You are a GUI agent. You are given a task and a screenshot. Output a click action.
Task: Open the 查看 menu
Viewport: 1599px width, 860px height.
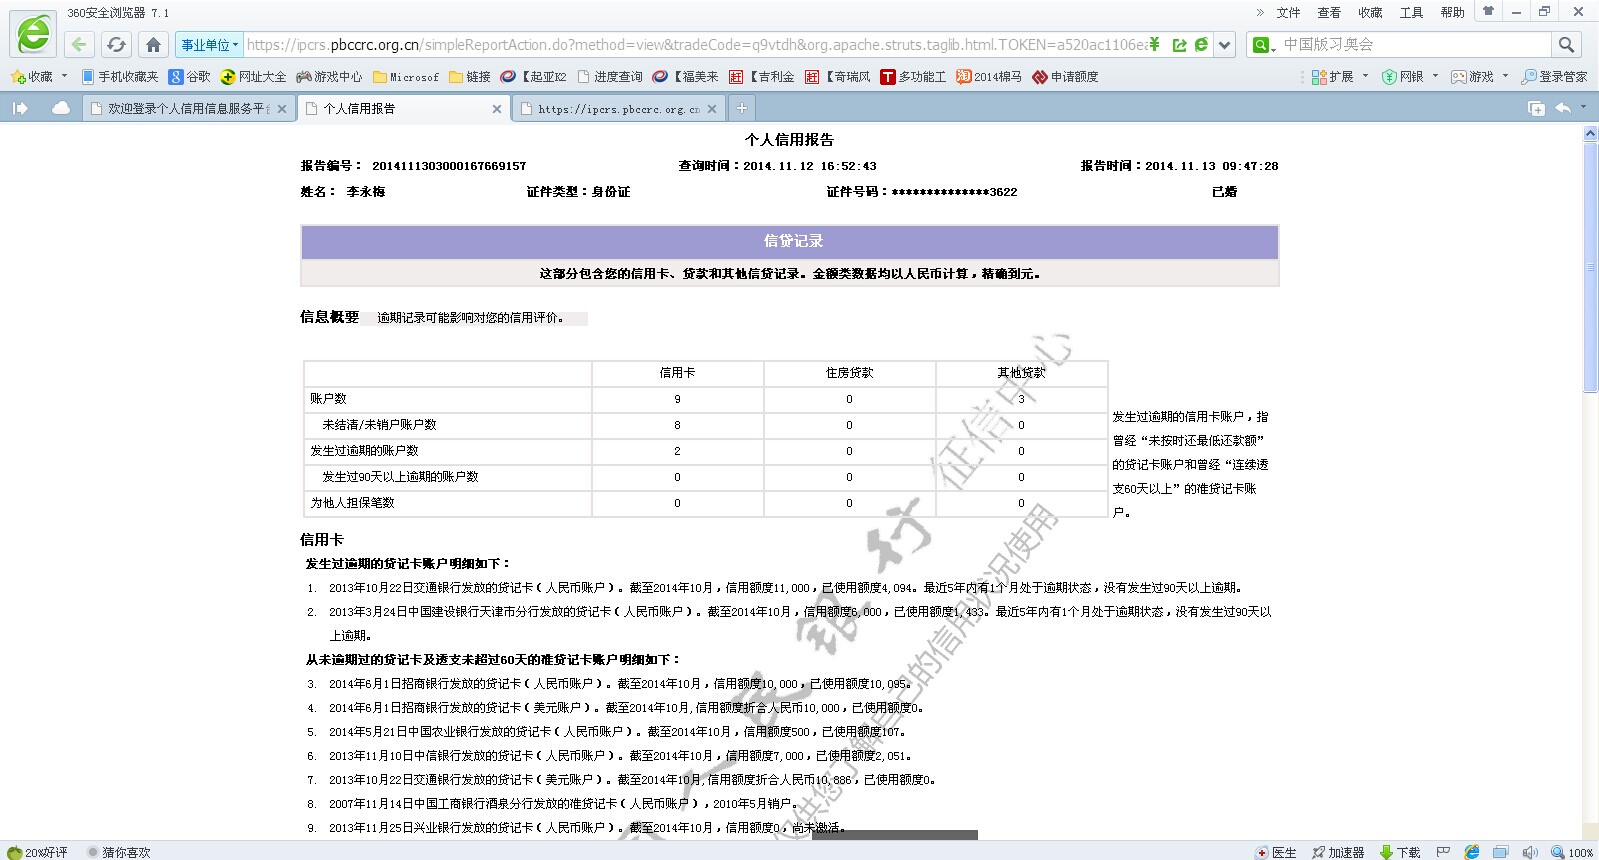pos(1329,12)
